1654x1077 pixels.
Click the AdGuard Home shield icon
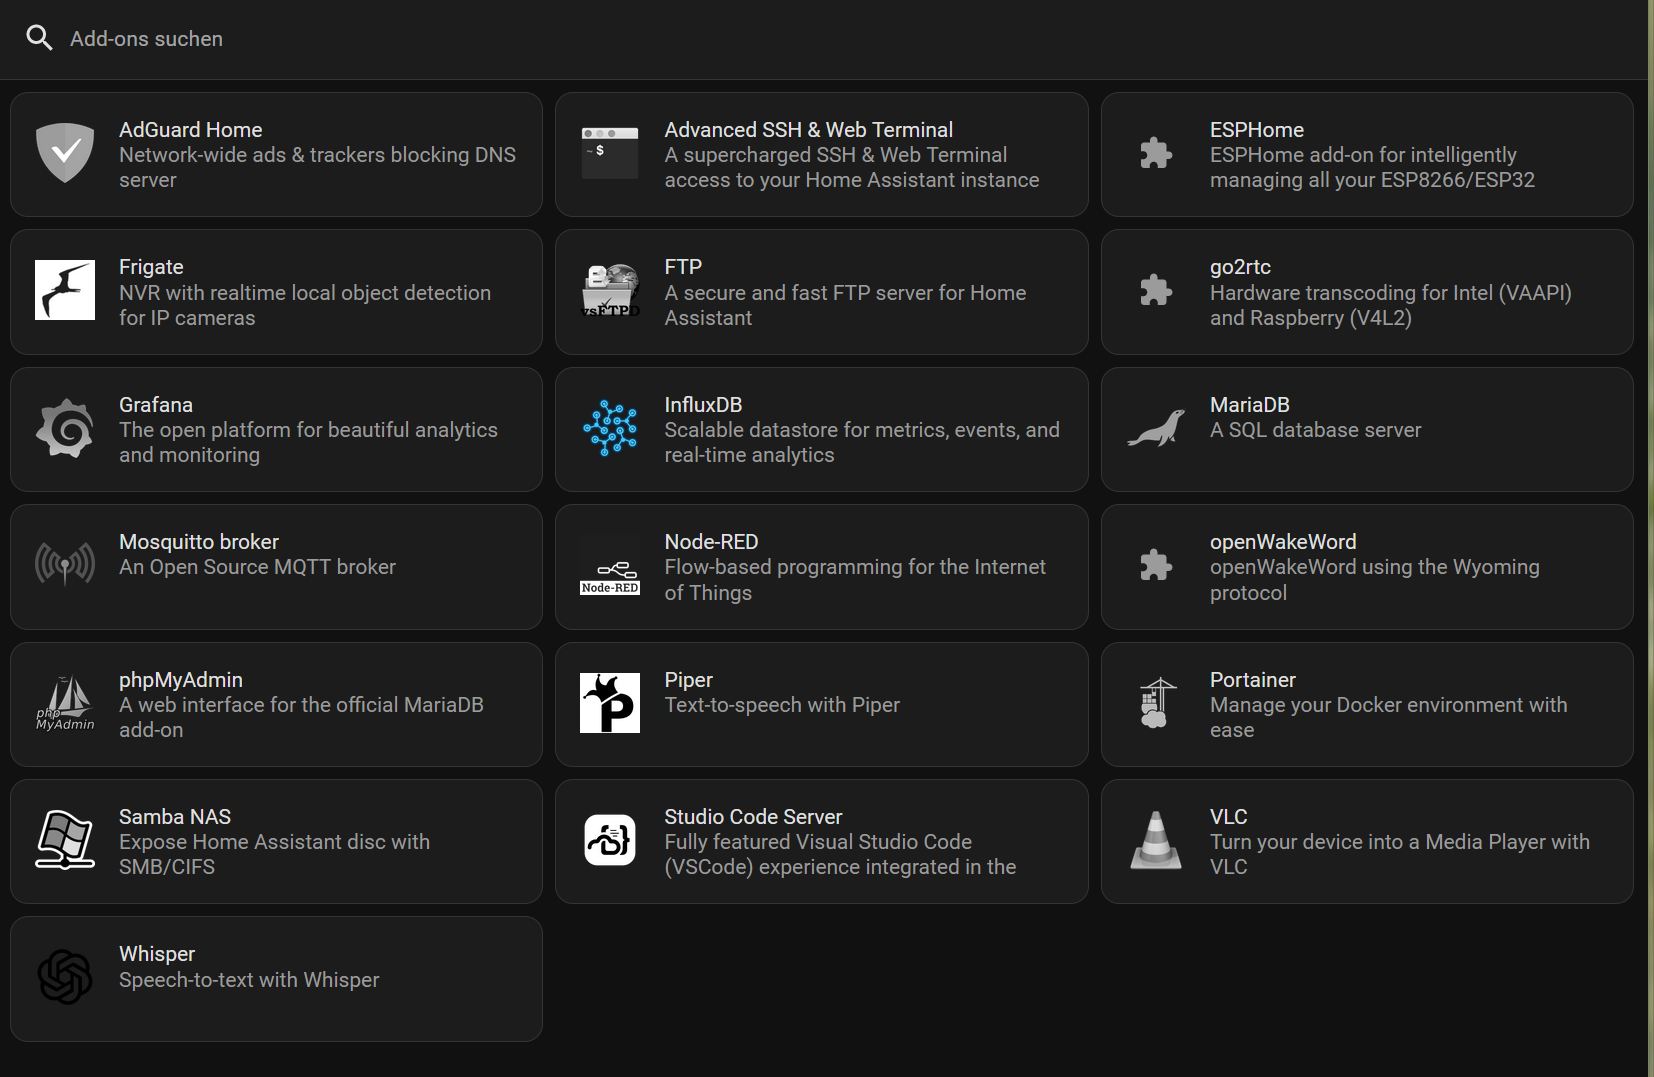pos(65,153)
